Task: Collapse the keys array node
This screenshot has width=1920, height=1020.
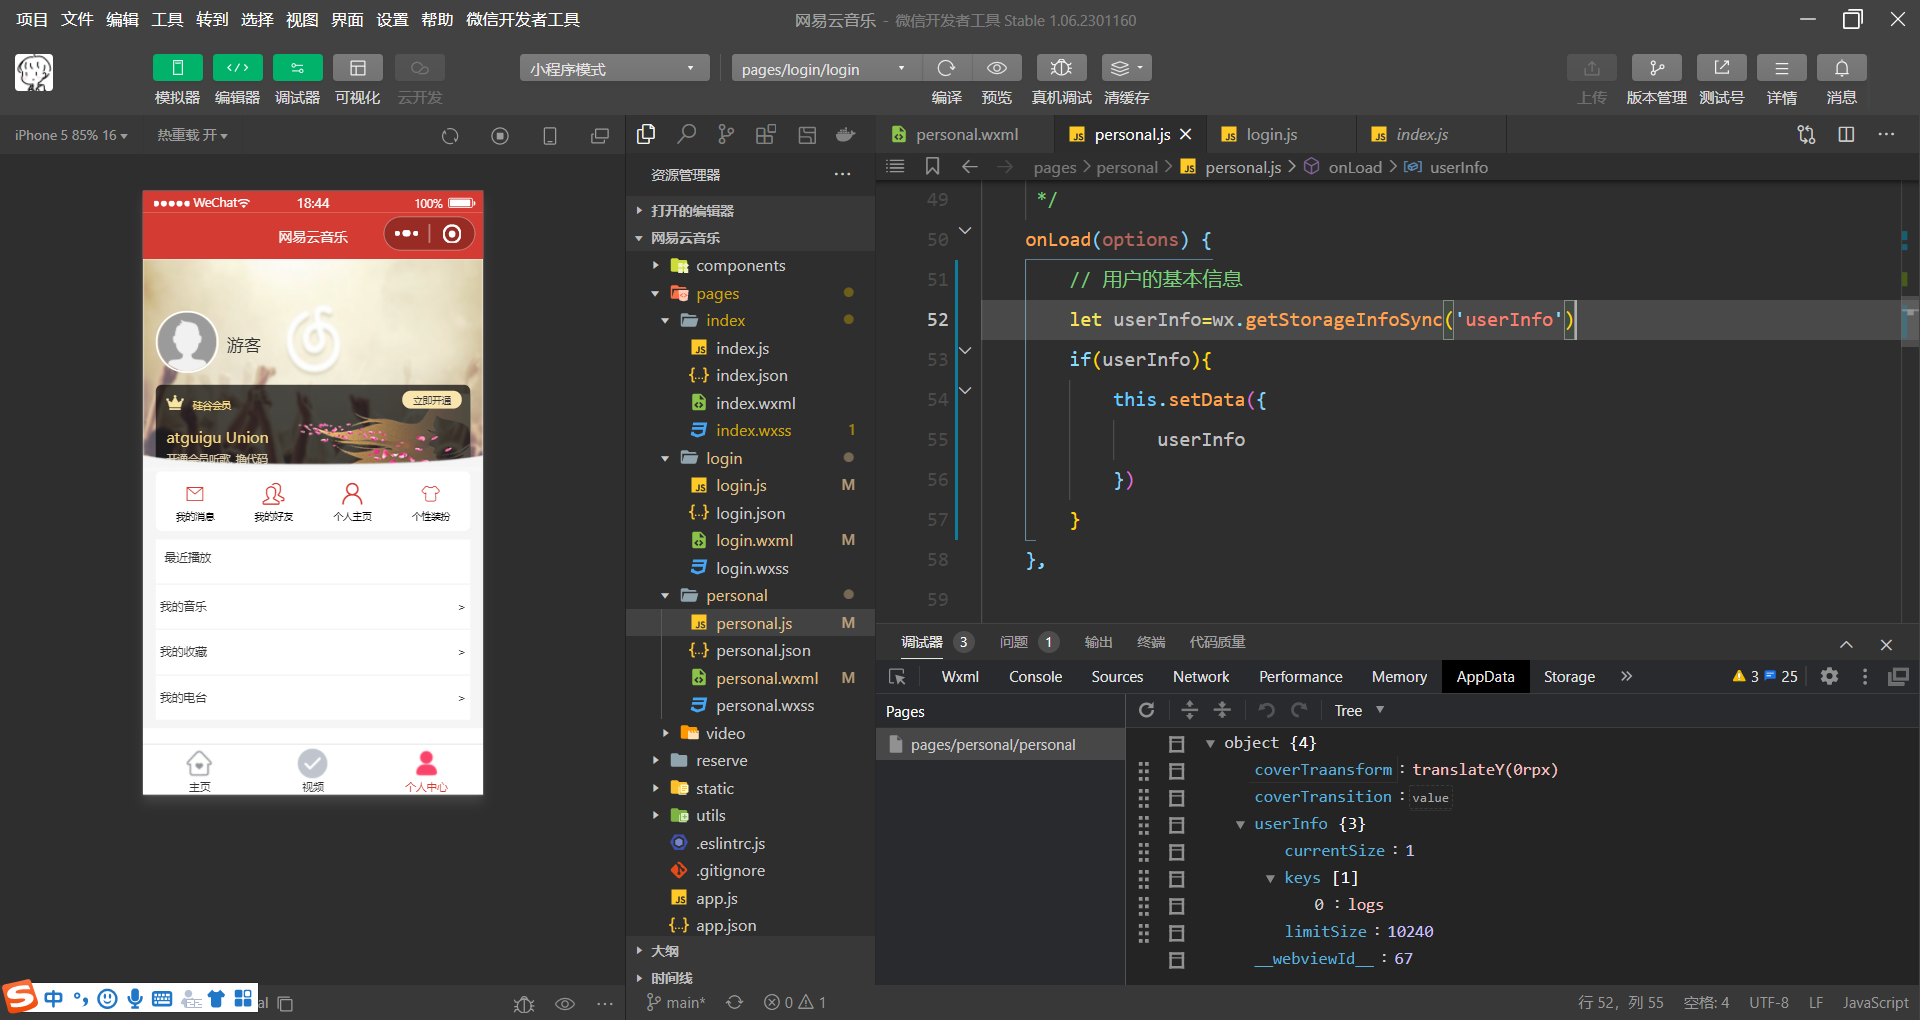Action: (1270, 878)
